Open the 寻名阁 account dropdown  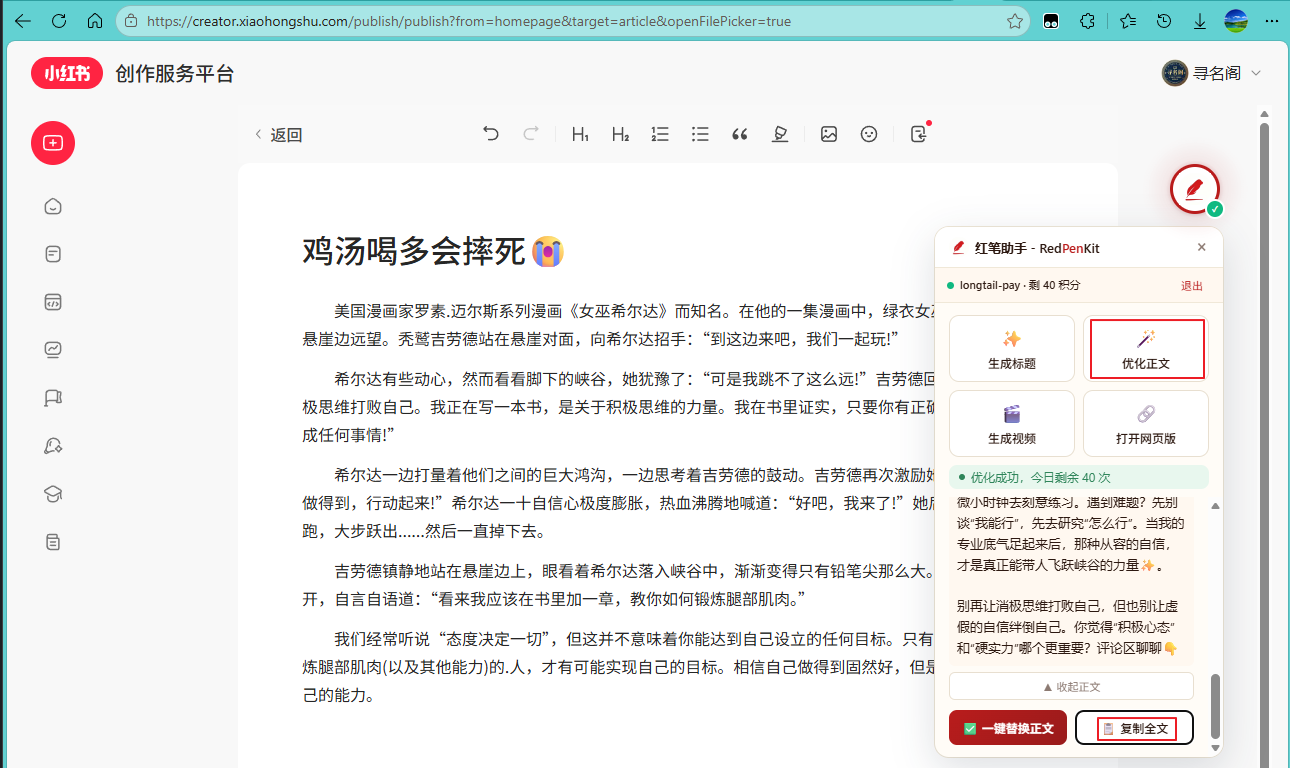[x=1211, y=73]
